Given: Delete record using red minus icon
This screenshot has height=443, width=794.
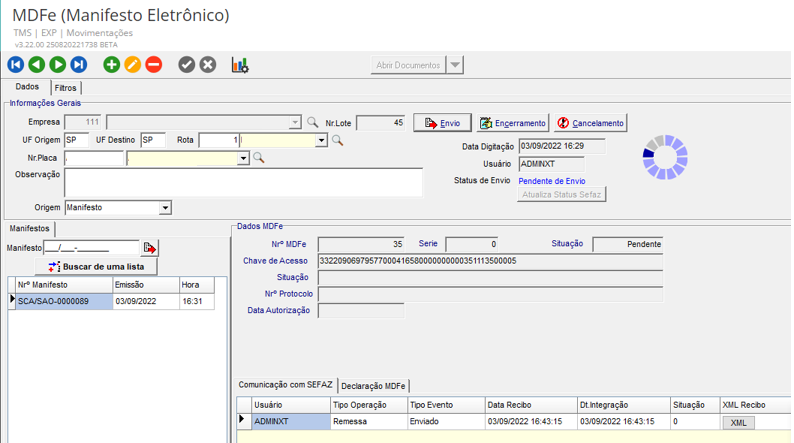Looking at the screenshot, I should pyautogui.click(x=153, y=65).
